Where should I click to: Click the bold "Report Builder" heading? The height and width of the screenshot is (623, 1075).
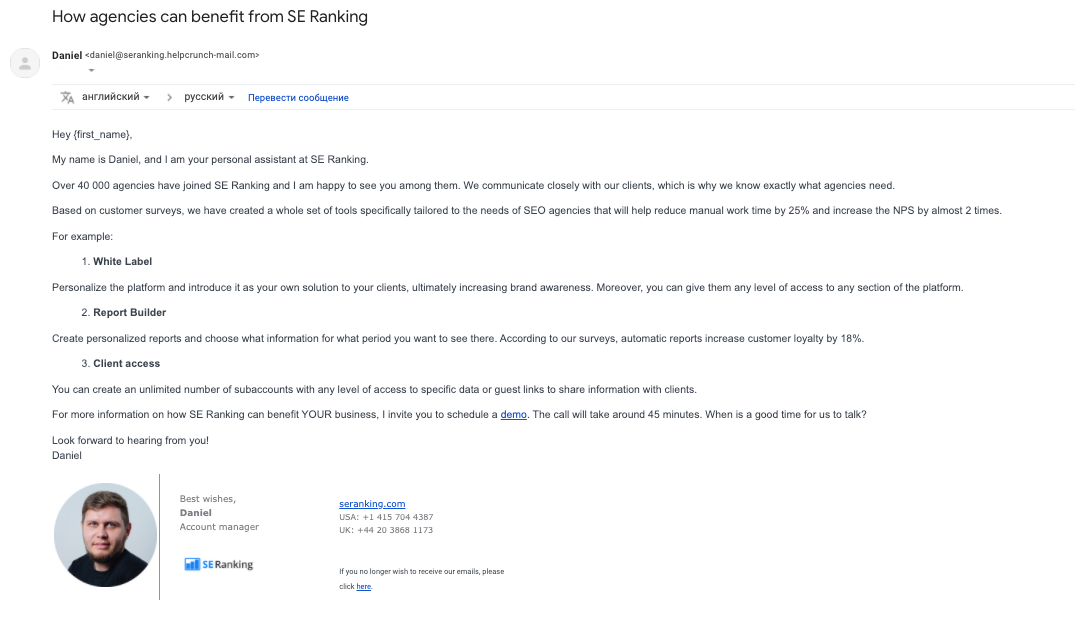(x=131, y=312)
